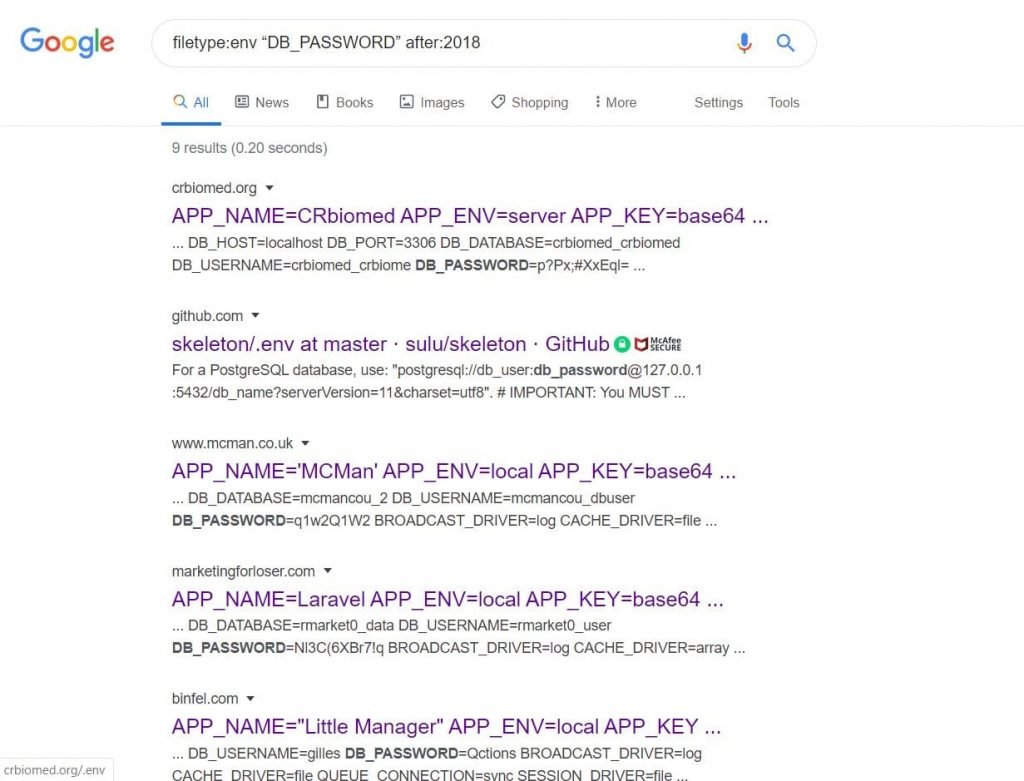Open www.mcman.co.uk dropdown arrow
1024x781 pixels.
click(x=305, y=443)
